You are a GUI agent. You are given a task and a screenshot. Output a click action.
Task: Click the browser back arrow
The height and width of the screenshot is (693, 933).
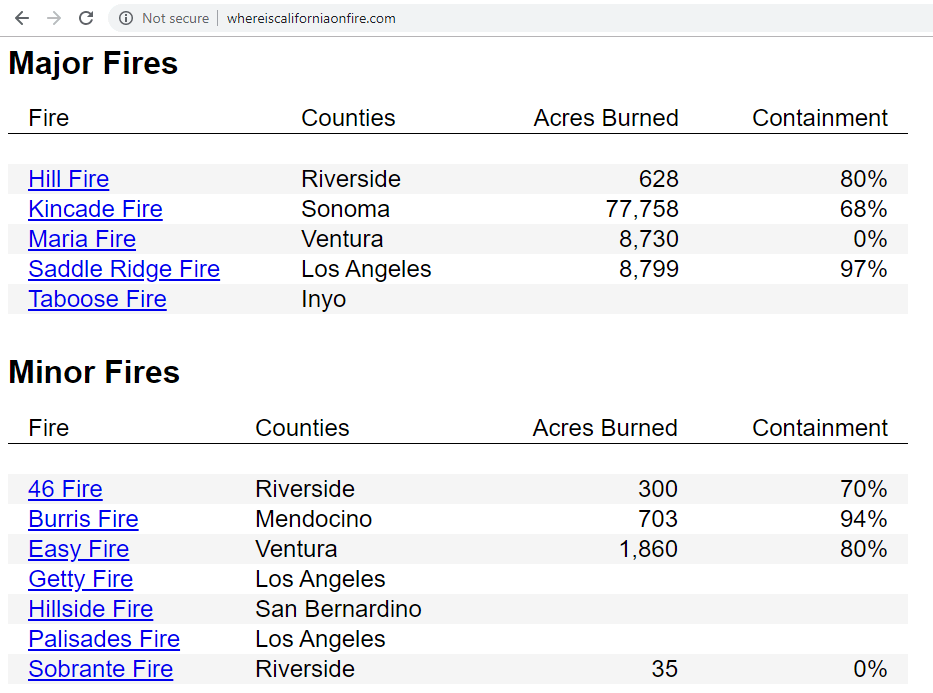pyautogui.click(x=22, y=18)
